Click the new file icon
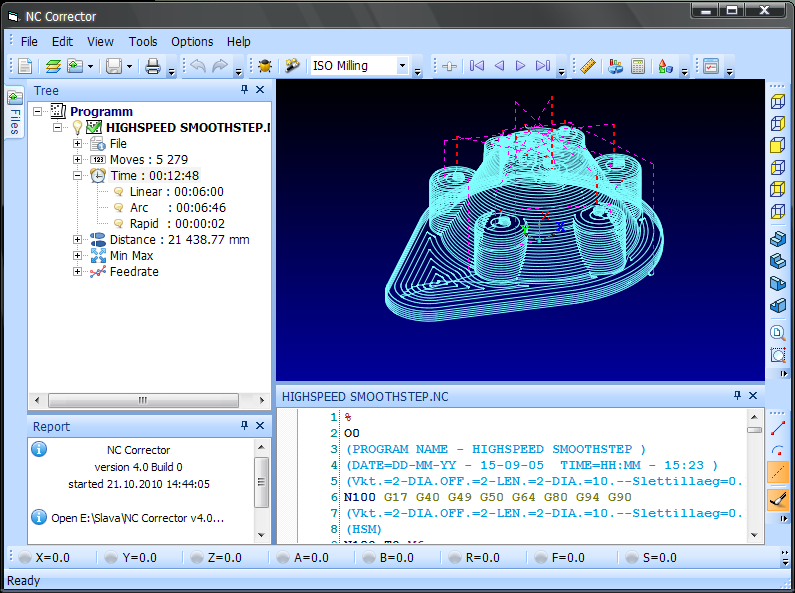 (25, 66)
